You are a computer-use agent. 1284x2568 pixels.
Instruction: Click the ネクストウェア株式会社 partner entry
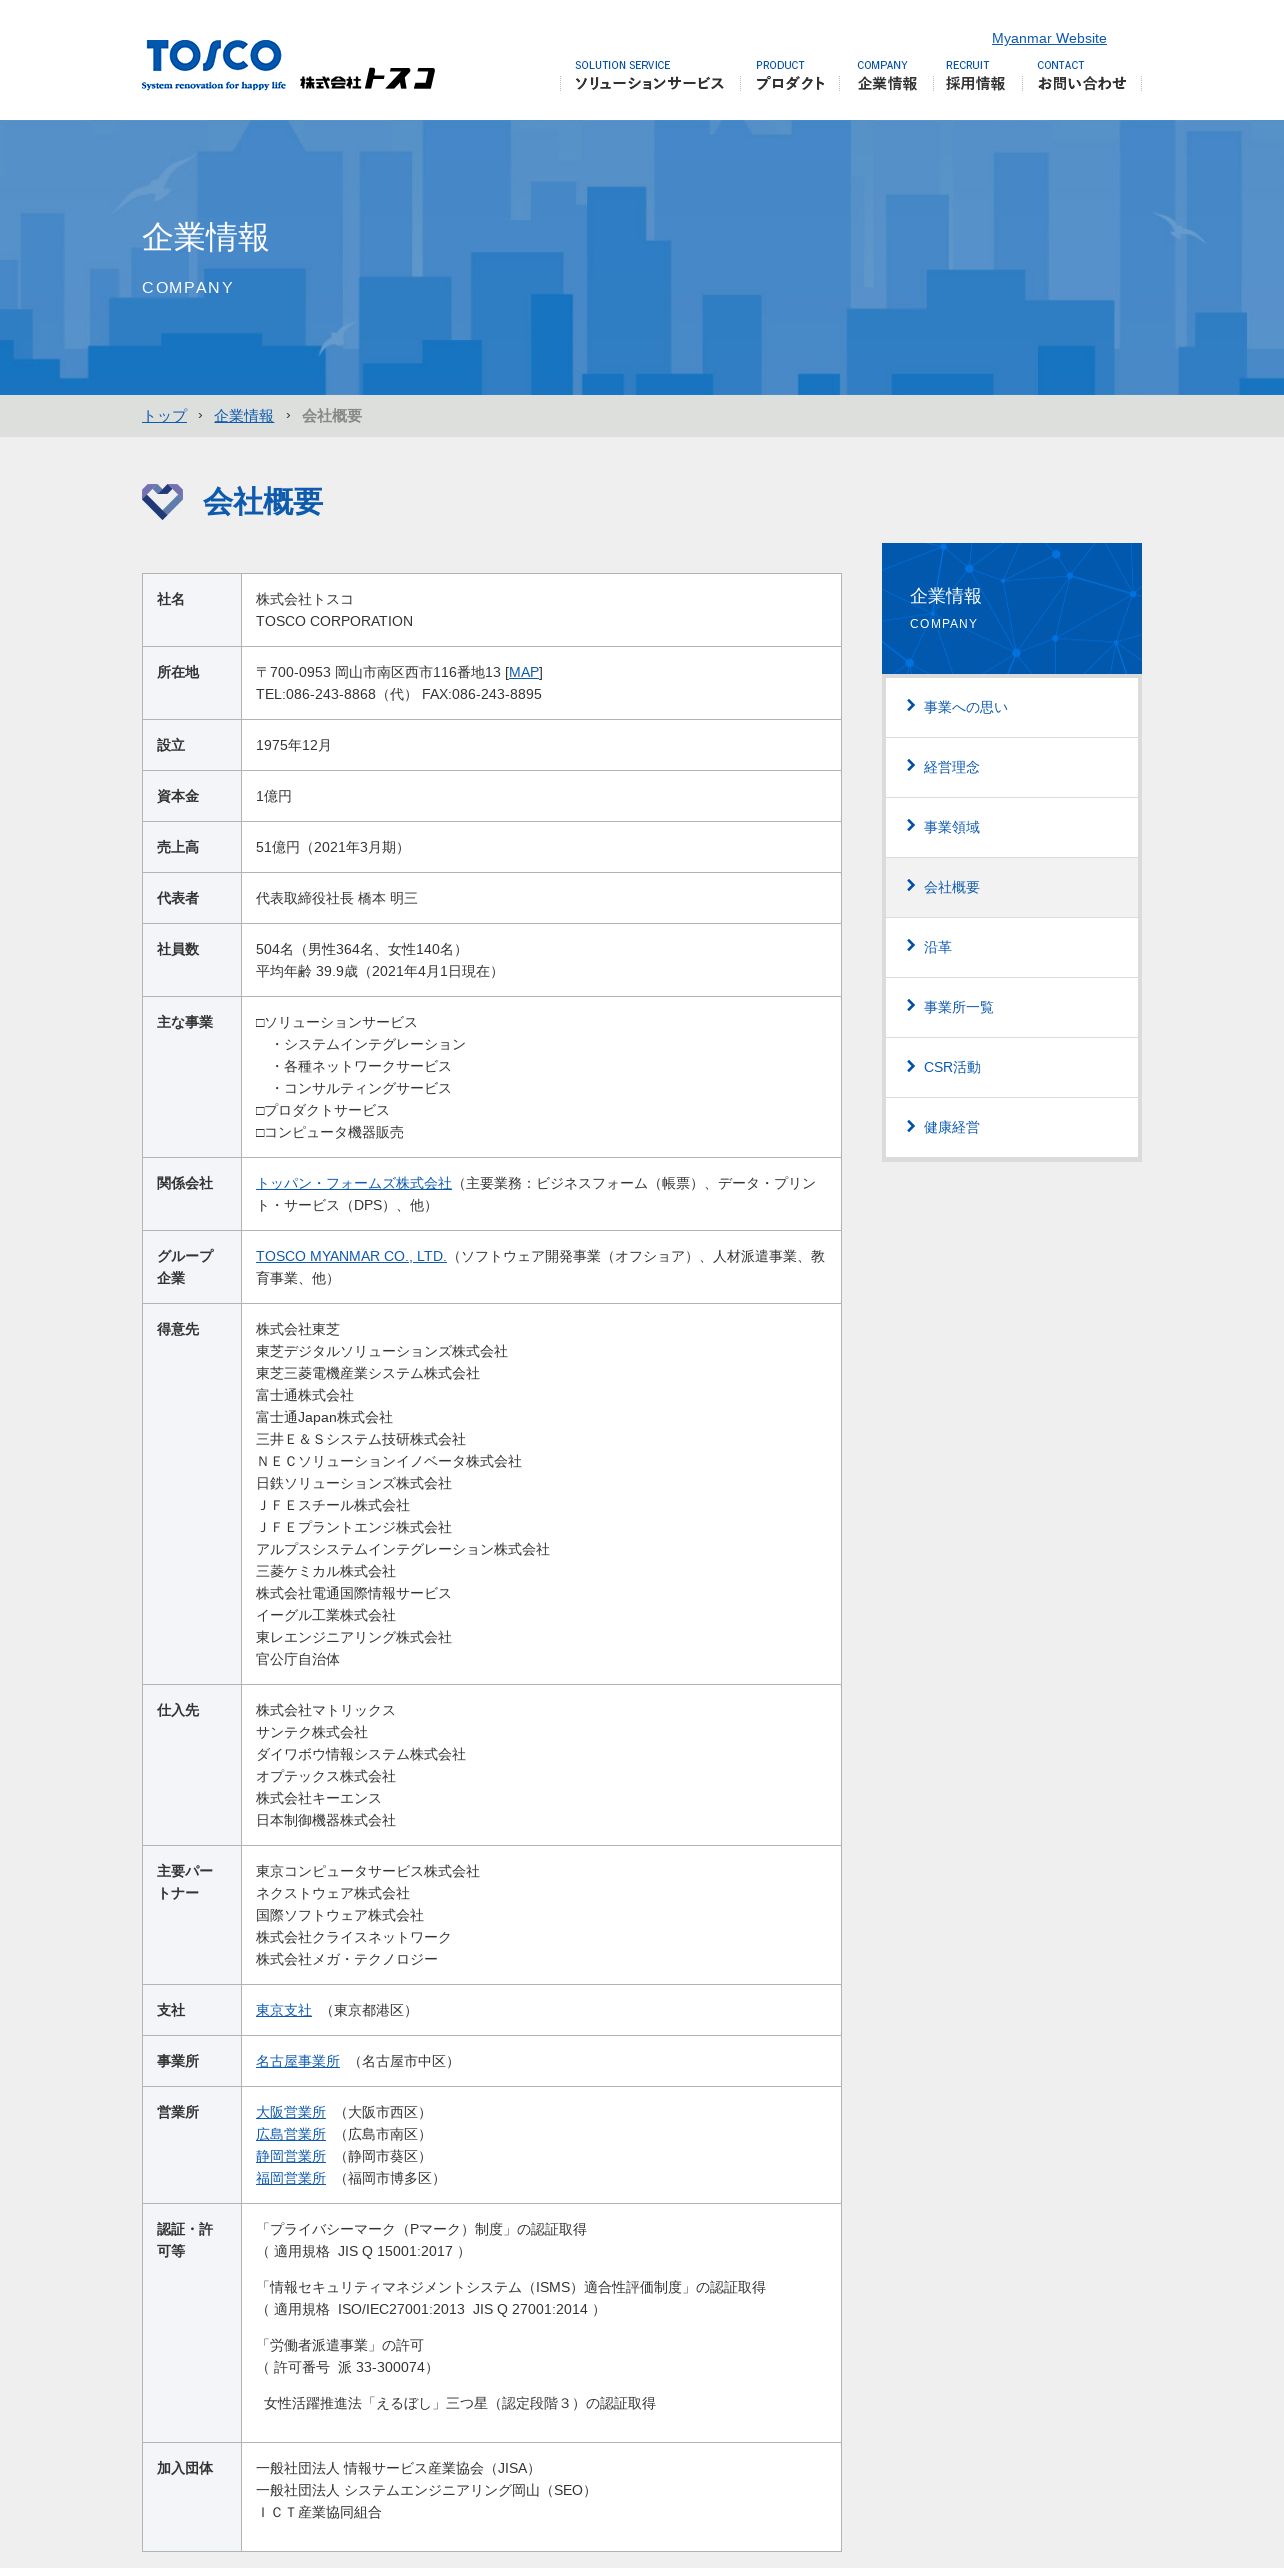pyautogui.click(x=333, y=1893)
